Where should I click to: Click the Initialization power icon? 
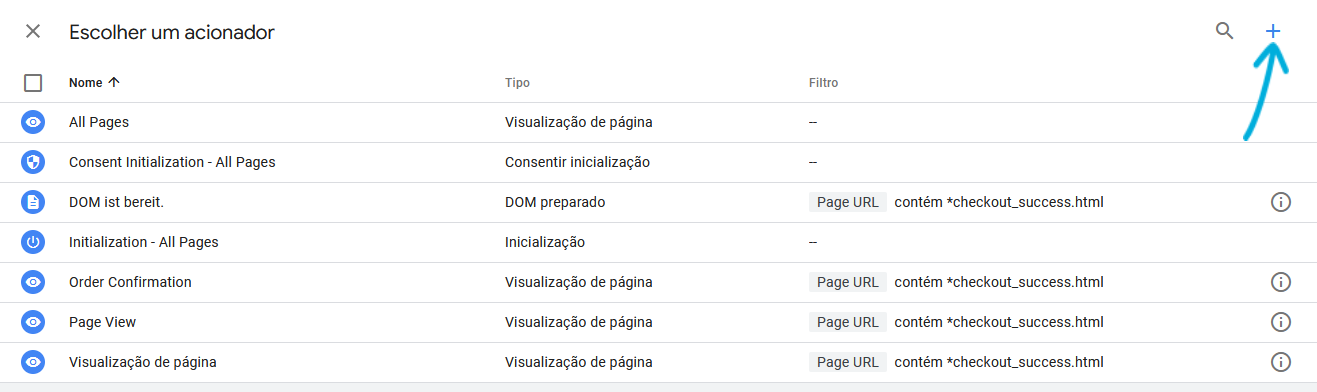[x=33, y=242]
